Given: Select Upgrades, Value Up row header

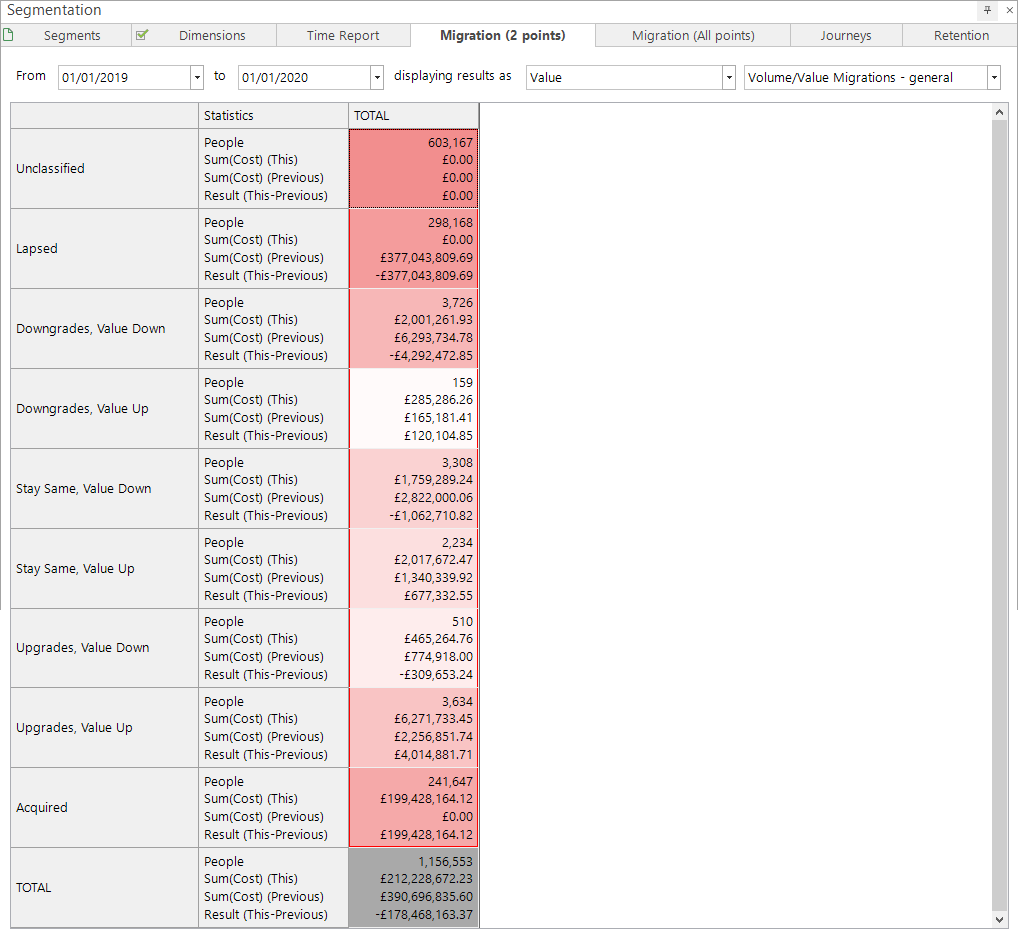Looking at the screenshot, I should pyautogui.click(x=104, y=728).
